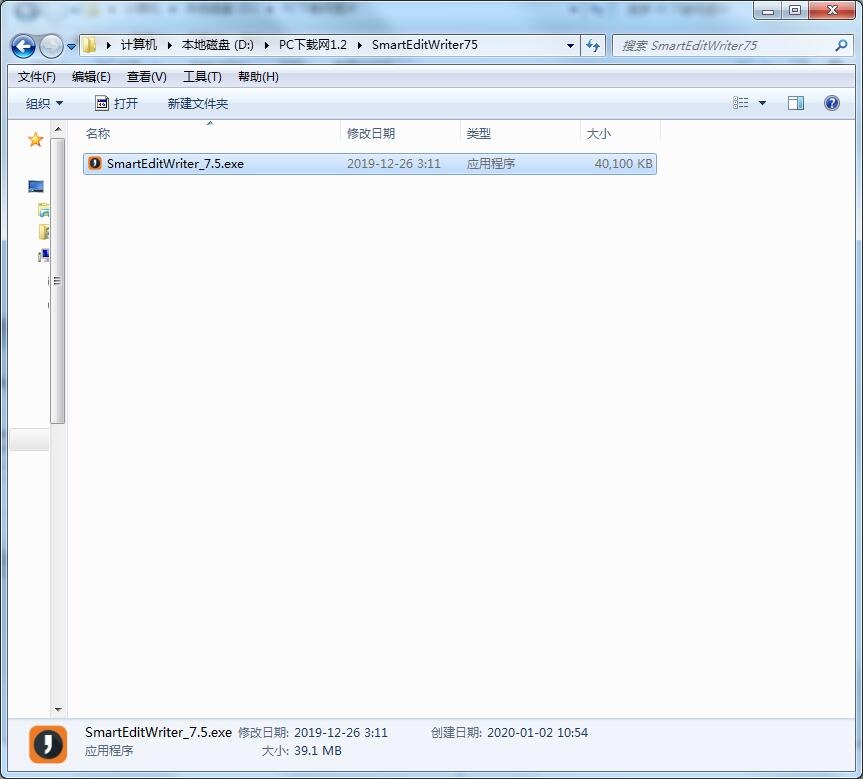Sort by the 大小 column header
Viewport: 863px width, 779px height.
620,133
